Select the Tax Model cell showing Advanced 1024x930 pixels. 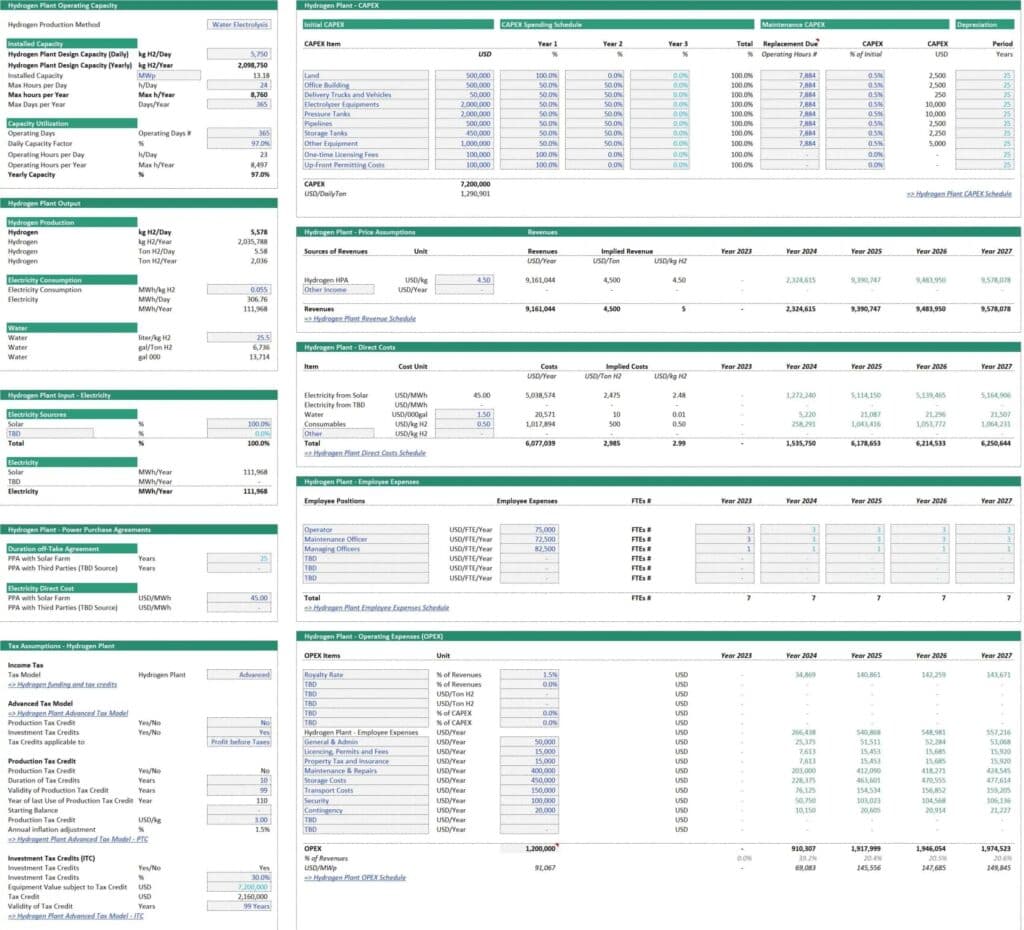coord(239,675)
